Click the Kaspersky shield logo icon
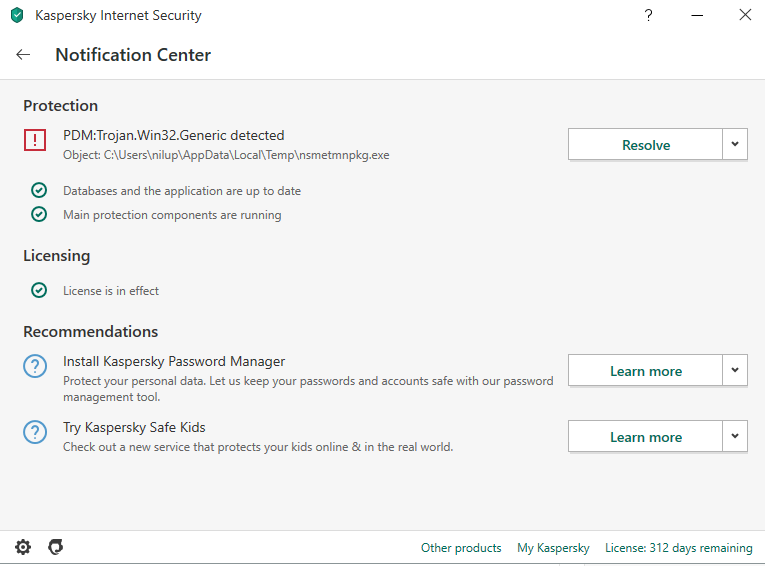 pyautogui.click(x=17, y=15)
